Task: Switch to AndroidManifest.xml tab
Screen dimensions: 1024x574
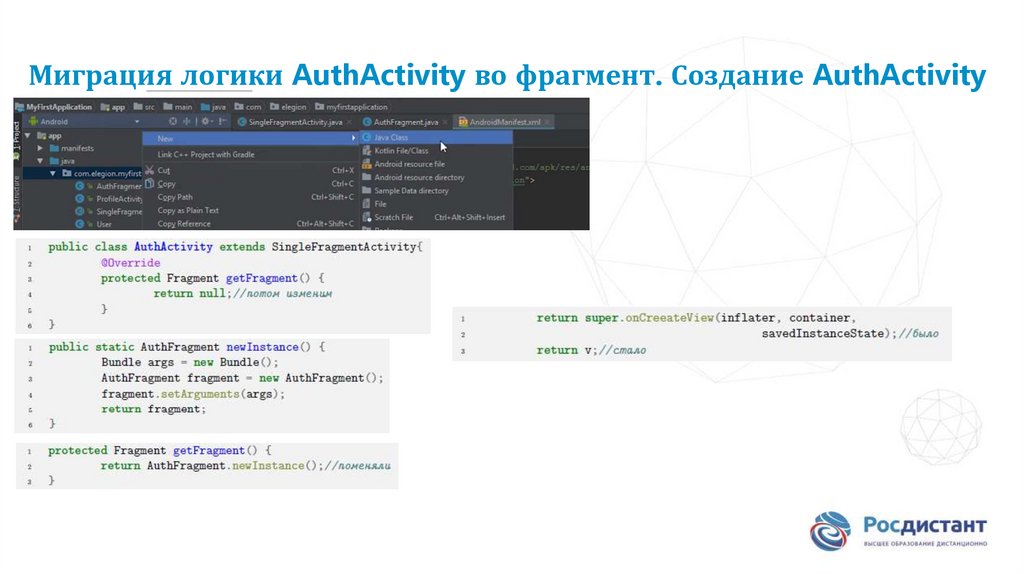Action: pos(505,122)
